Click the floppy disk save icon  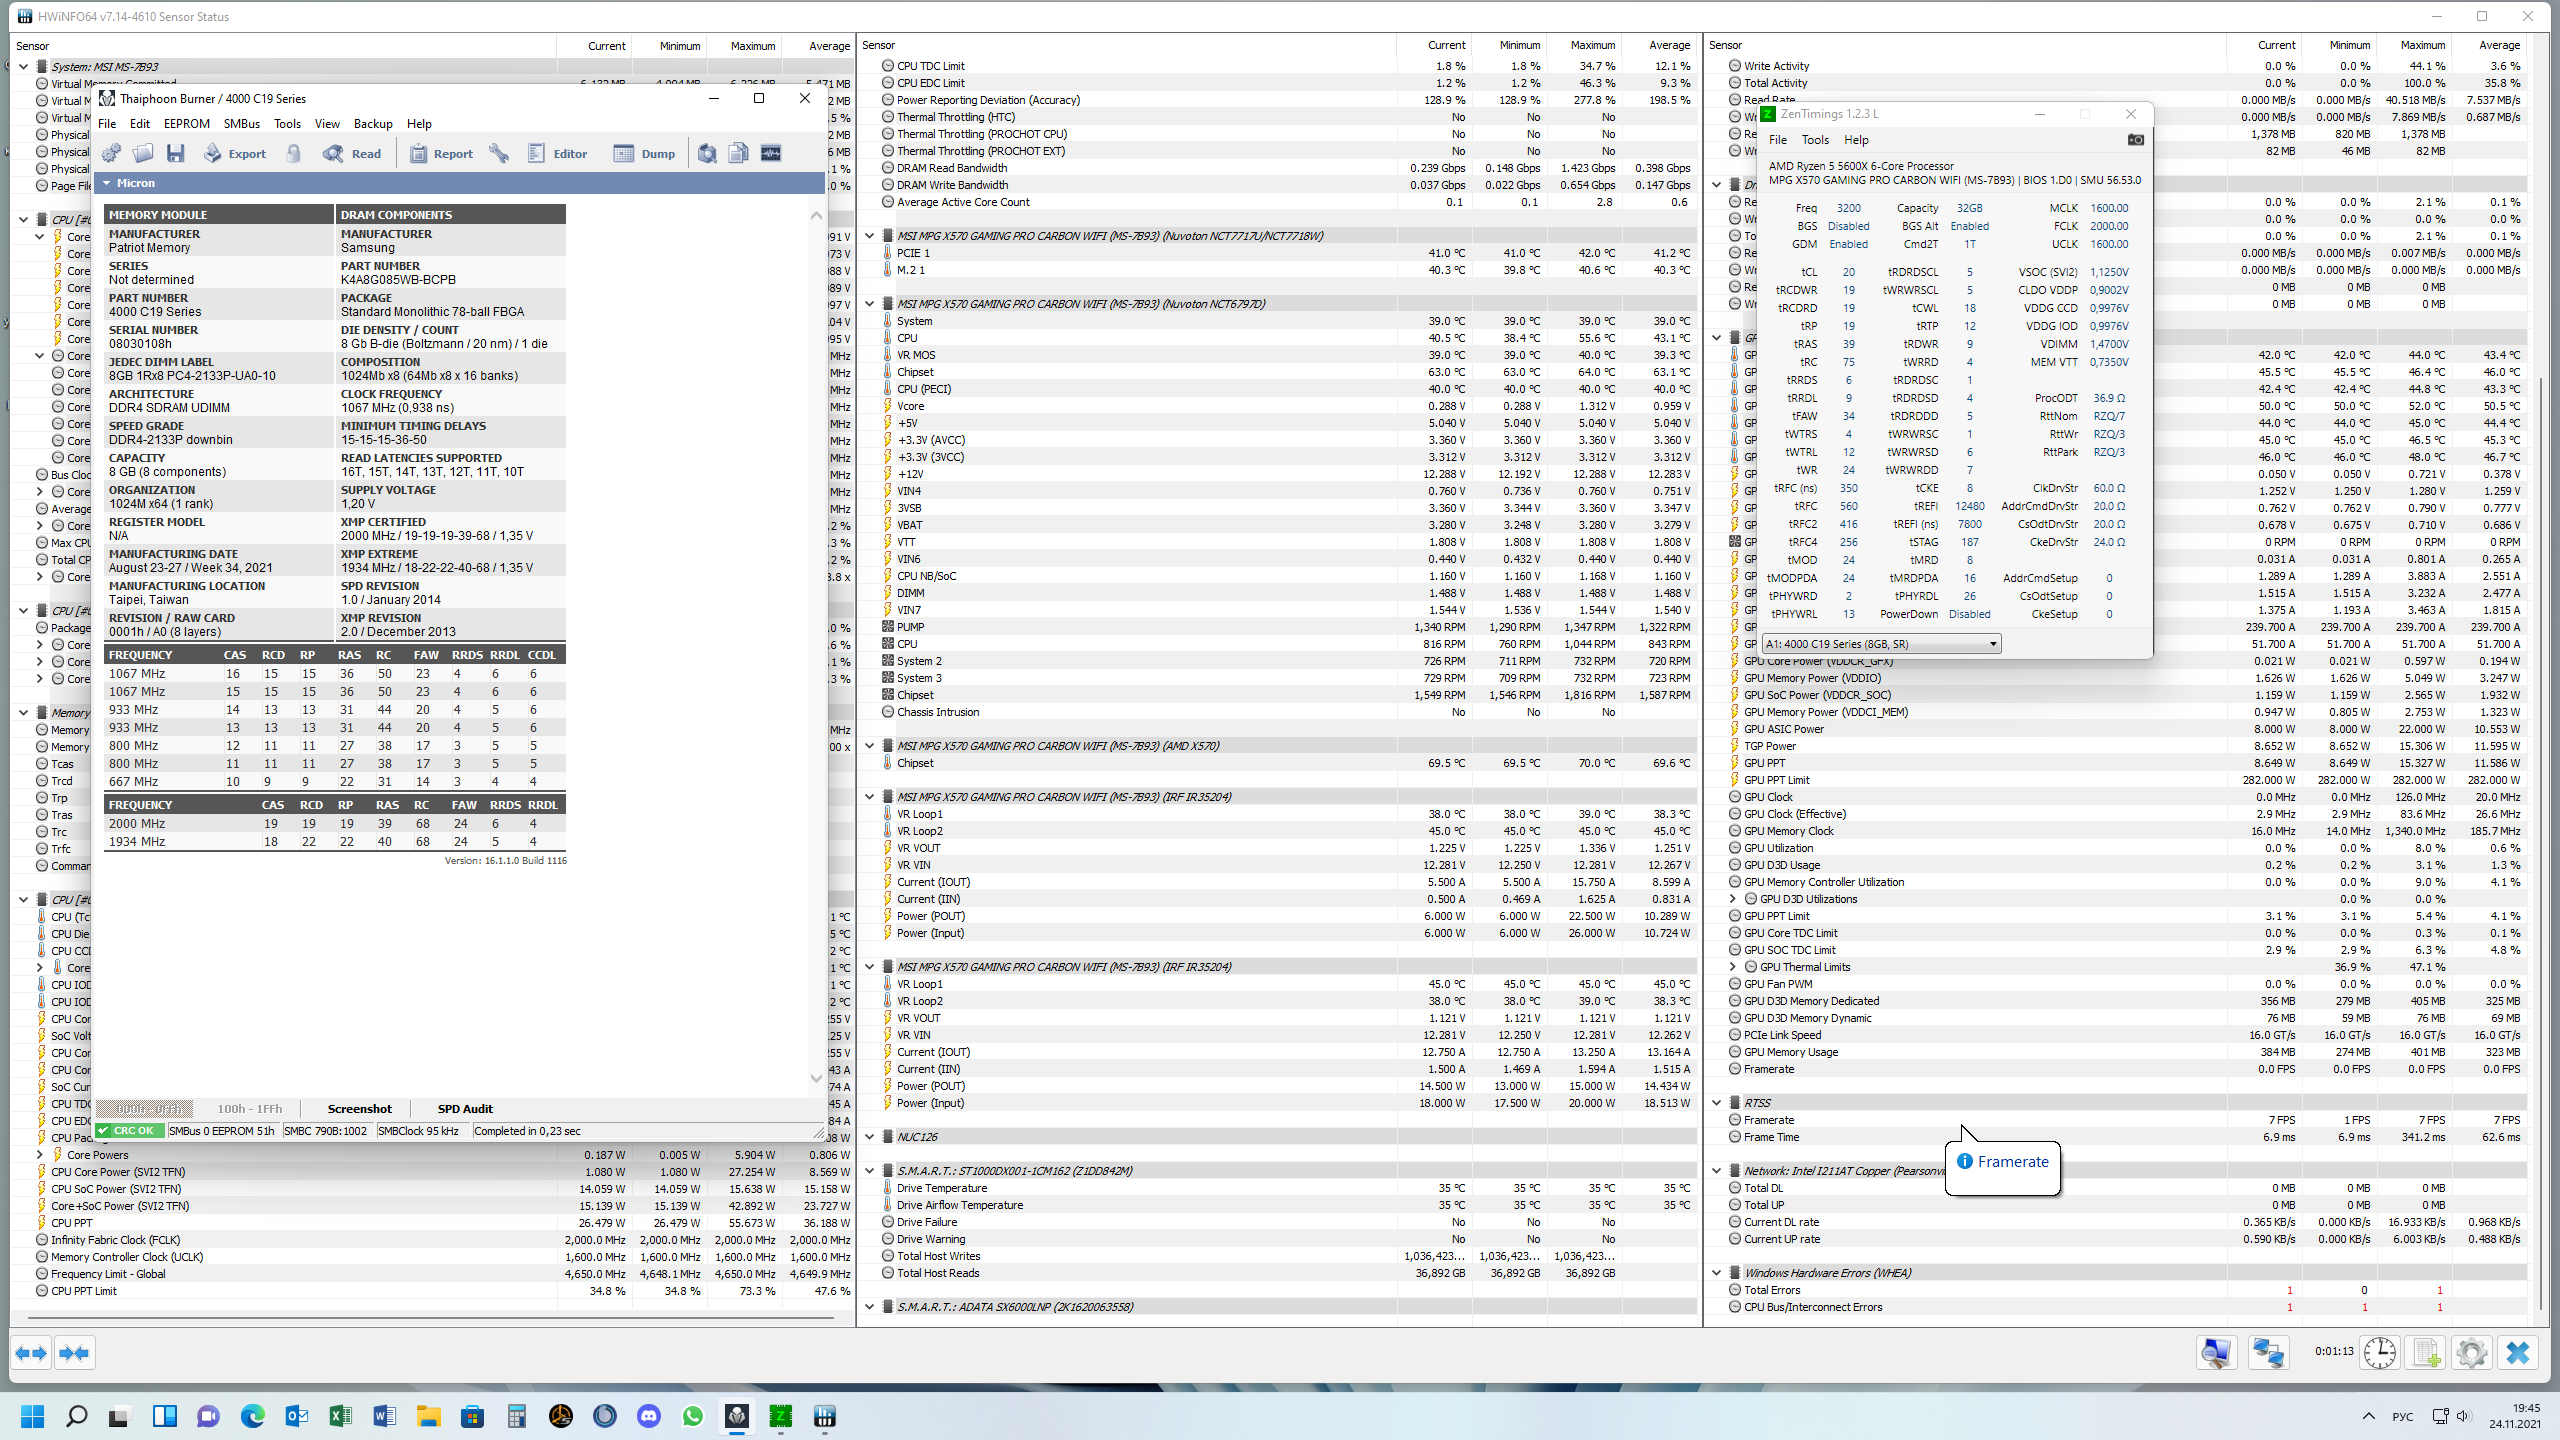176,154
